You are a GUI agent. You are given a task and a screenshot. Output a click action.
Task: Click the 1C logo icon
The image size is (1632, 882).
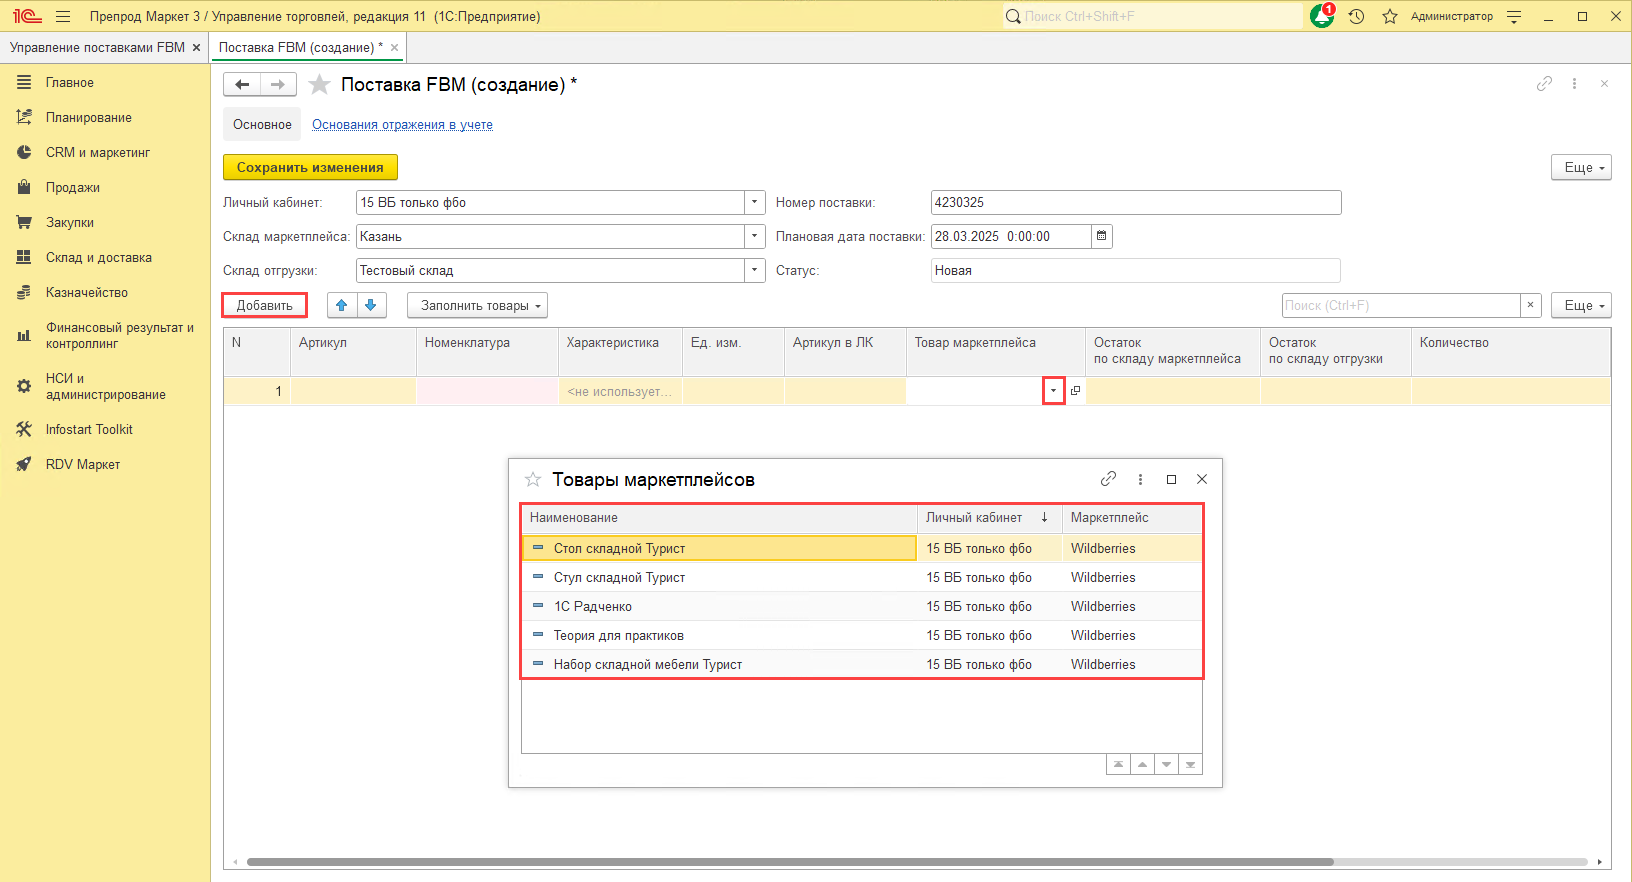(27, 16)
